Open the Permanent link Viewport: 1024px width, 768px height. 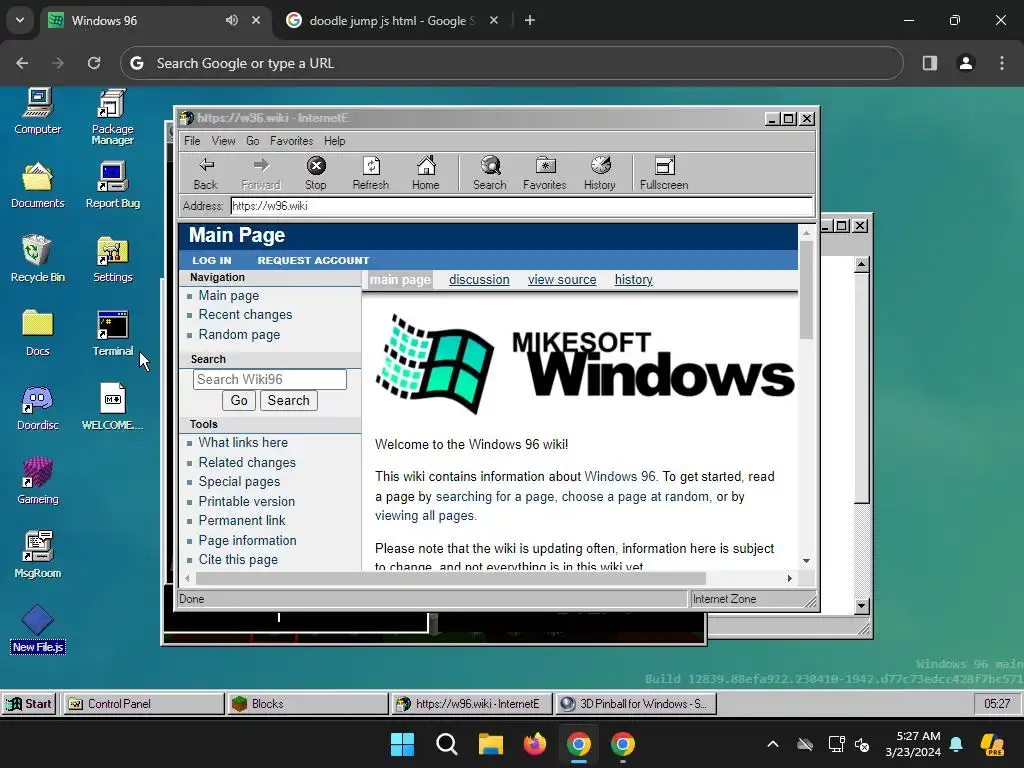242,520
